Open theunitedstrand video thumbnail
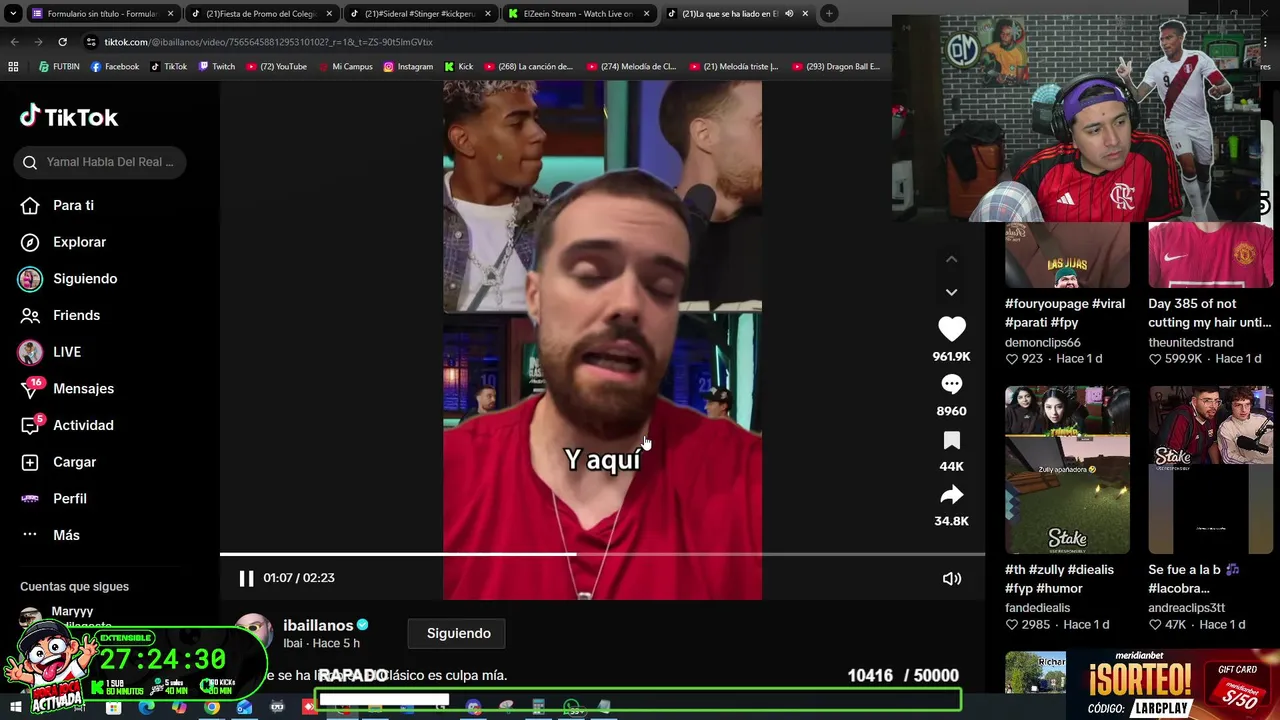The height and width of the screenshot is (720, 1280). click(1210, 255)
